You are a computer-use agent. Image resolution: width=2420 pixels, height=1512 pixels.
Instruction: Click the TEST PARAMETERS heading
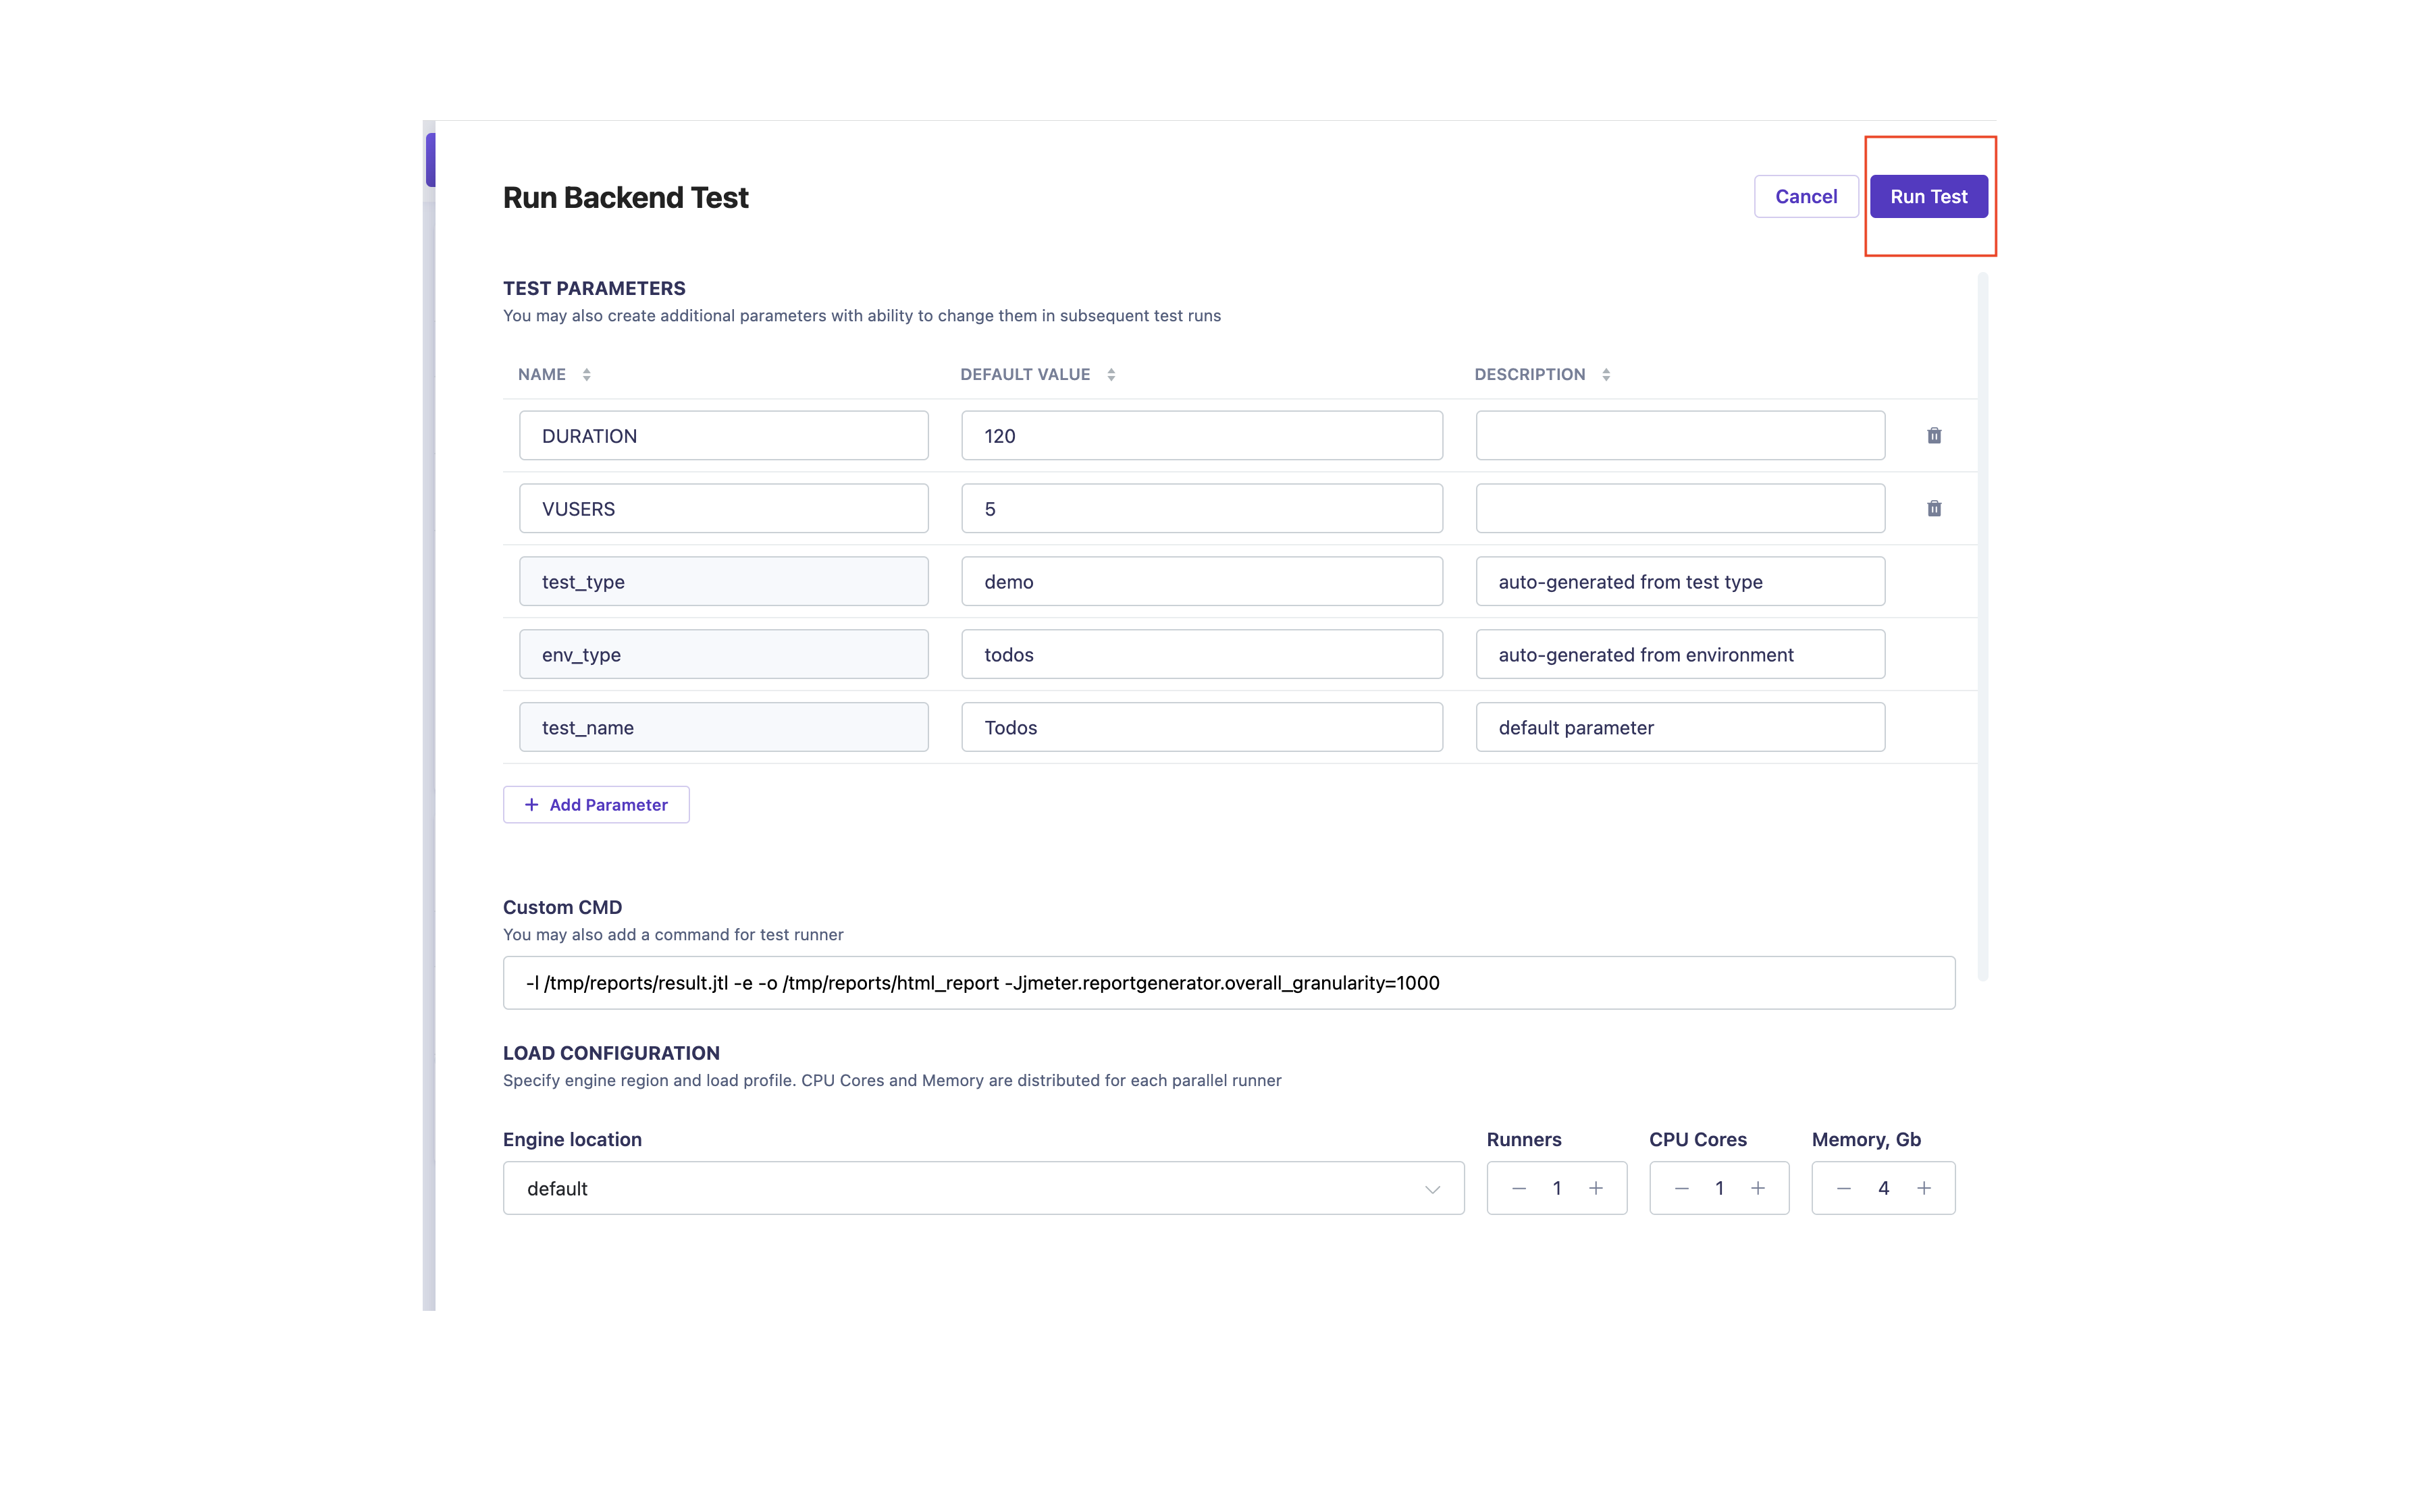(594, 288)
